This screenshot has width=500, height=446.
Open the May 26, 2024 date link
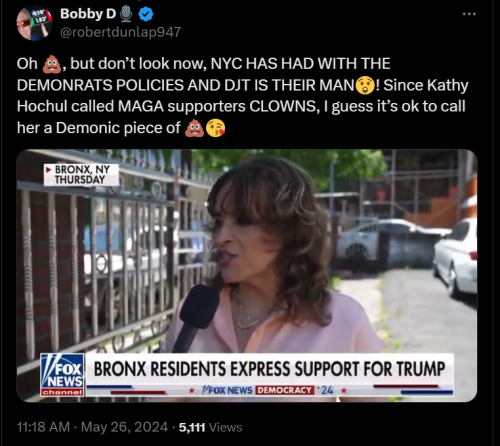pyautogui.click(x=124, y=427)
